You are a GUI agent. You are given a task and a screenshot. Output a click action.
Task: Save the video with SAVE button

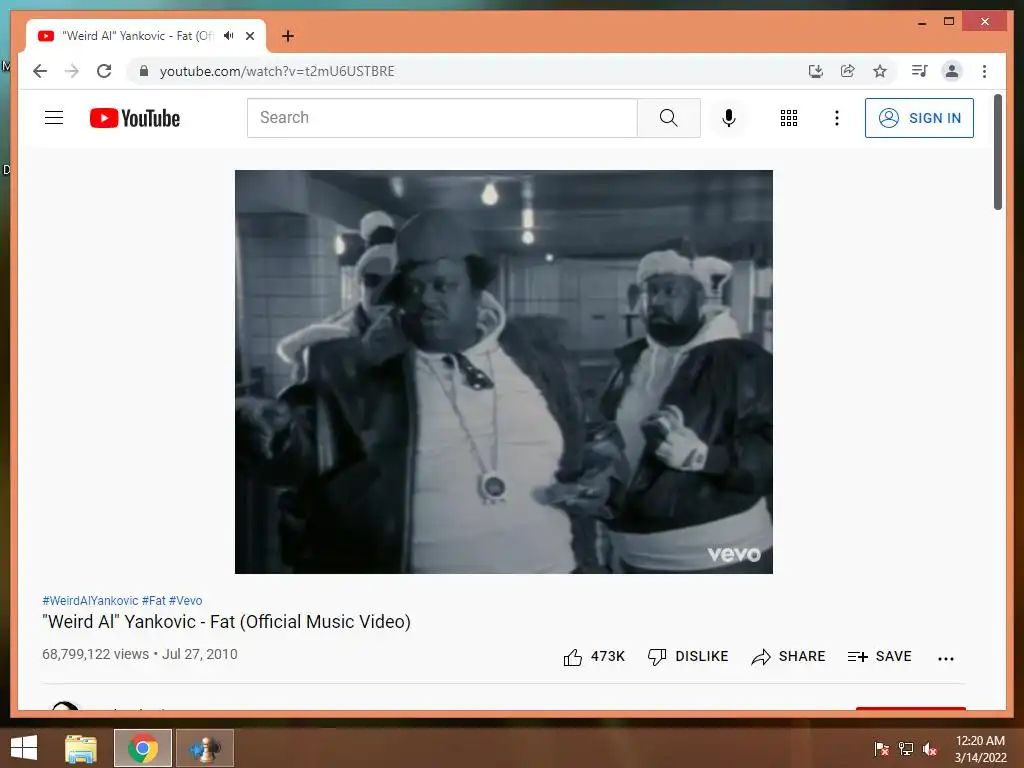(879, 657)
